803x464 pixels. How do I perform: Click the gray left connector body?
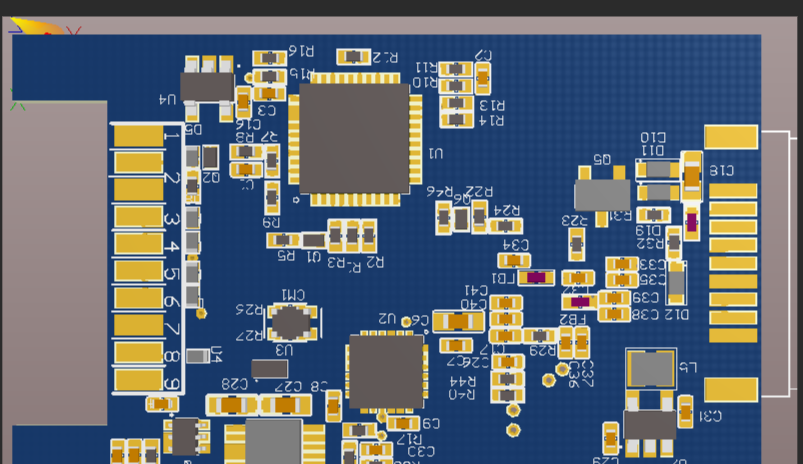click(55, 262)
